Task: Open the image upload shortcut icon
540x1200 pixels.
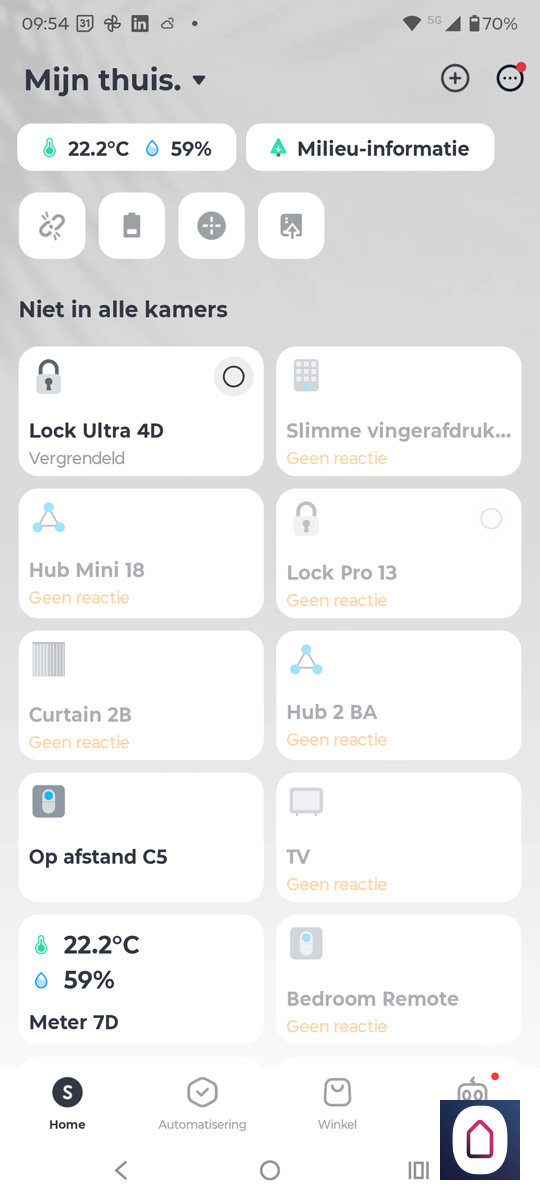Action: coord(292,226)
